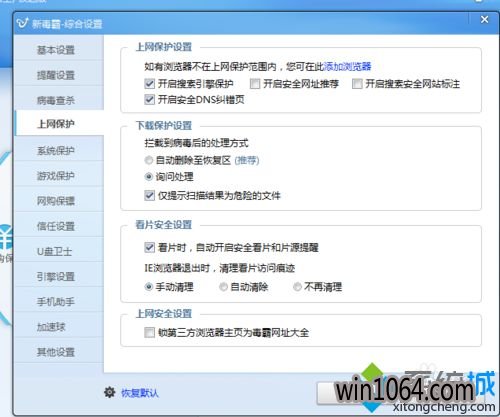Click the 添加浏览器 link
The width and height of the screenshot is (500, 417).
pyautogui.click(x=348, y=67)
